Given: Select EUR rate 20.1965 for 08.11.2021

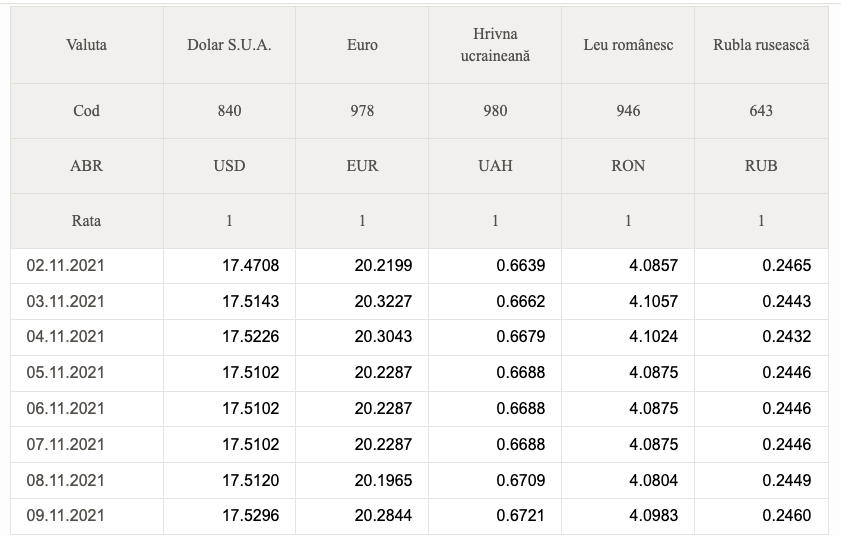Looking at the screenshot, I should coord(383,480).
